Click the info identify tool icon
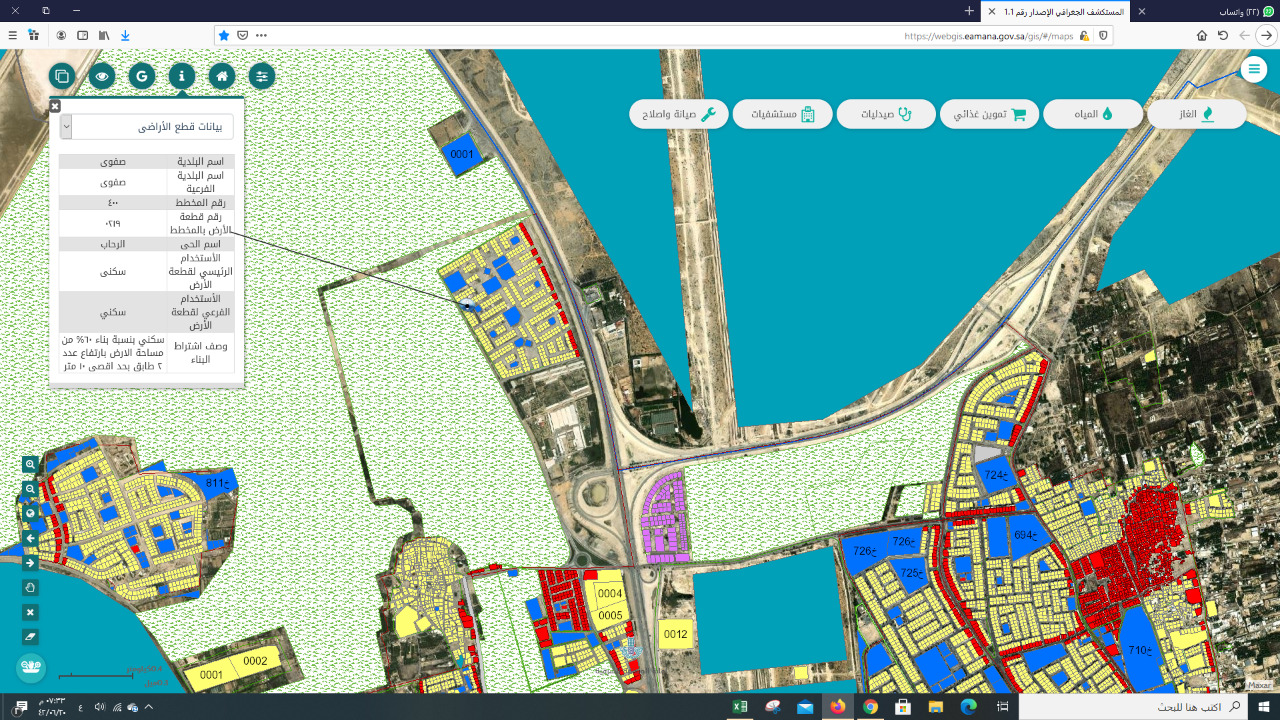 (x=182, y=76)
